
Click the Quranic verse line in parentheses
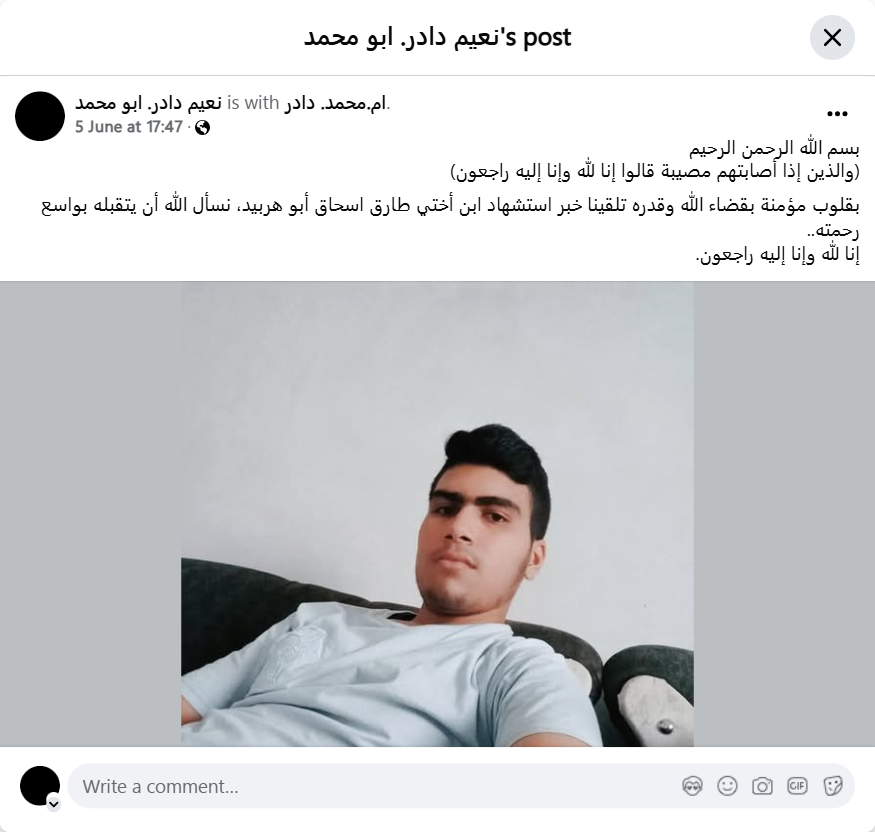[655, 172]
